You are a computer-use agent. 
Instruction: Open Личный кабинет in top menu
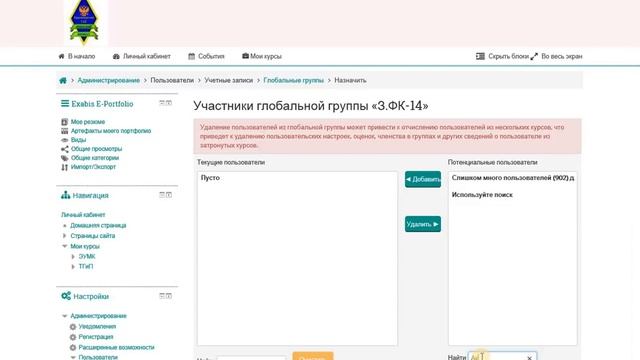tap(141, 56)
